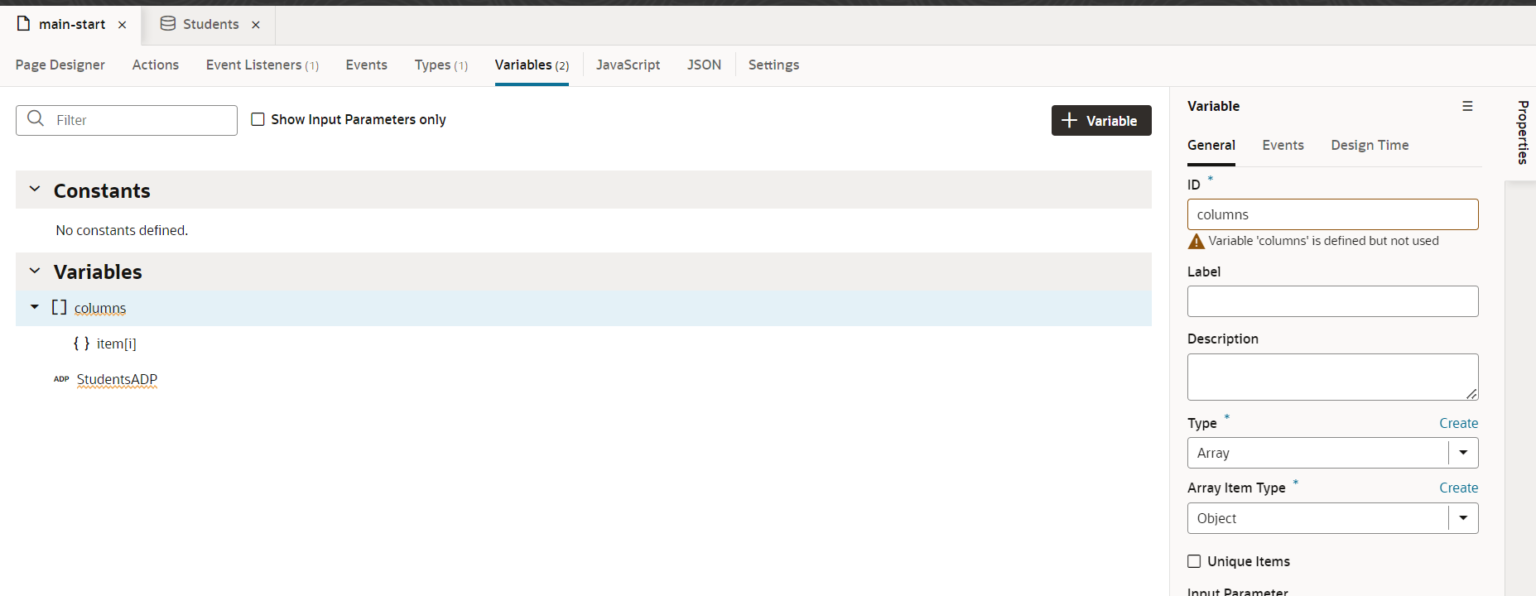
Task: Click the plus icon on the Variable button
Action: pyautogui.click(x=1069, y=120)
